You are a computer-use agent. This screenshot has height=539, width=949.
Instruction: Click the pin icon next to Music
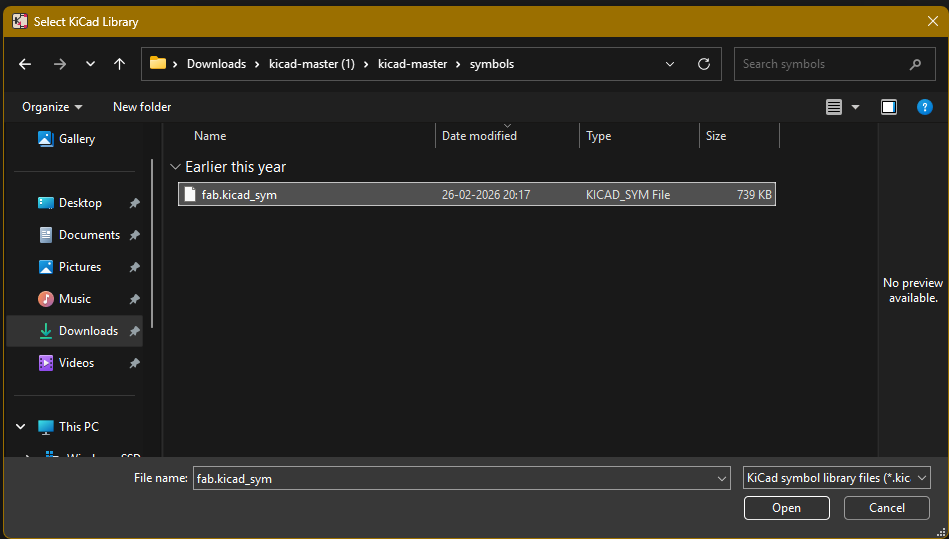134,299
